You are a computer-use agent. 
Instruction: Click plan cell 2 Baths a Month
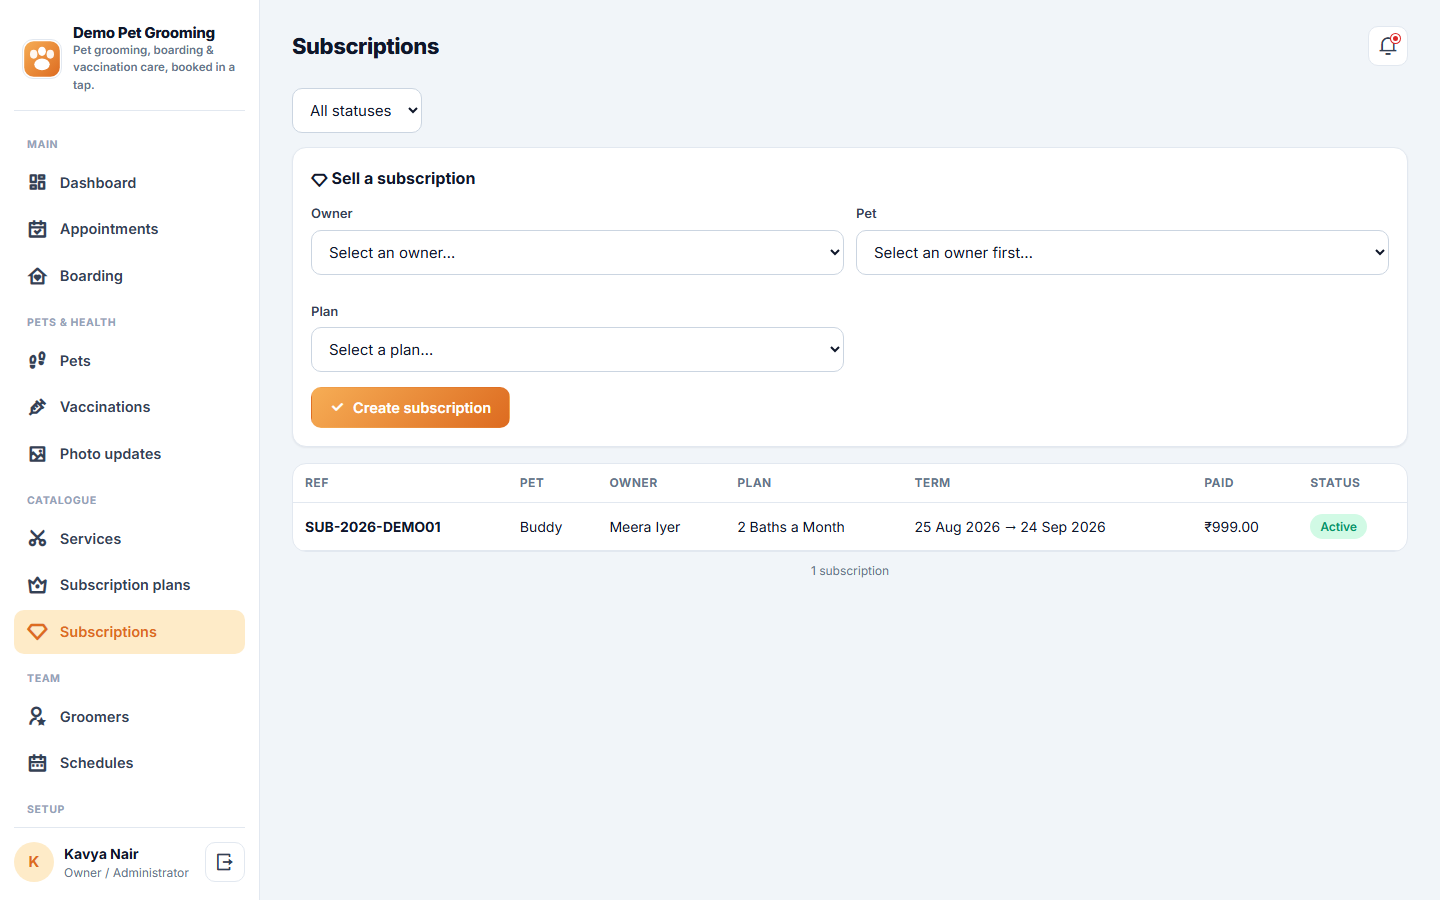pyautogui.click(x=791, y=527)
